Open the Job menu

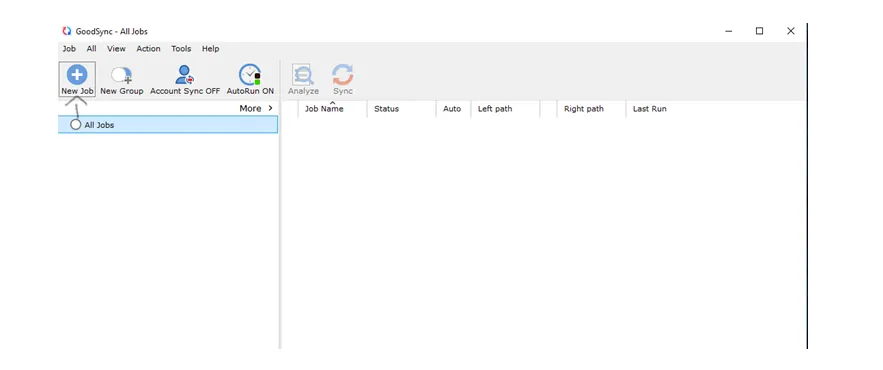click(x=69, y=49)
